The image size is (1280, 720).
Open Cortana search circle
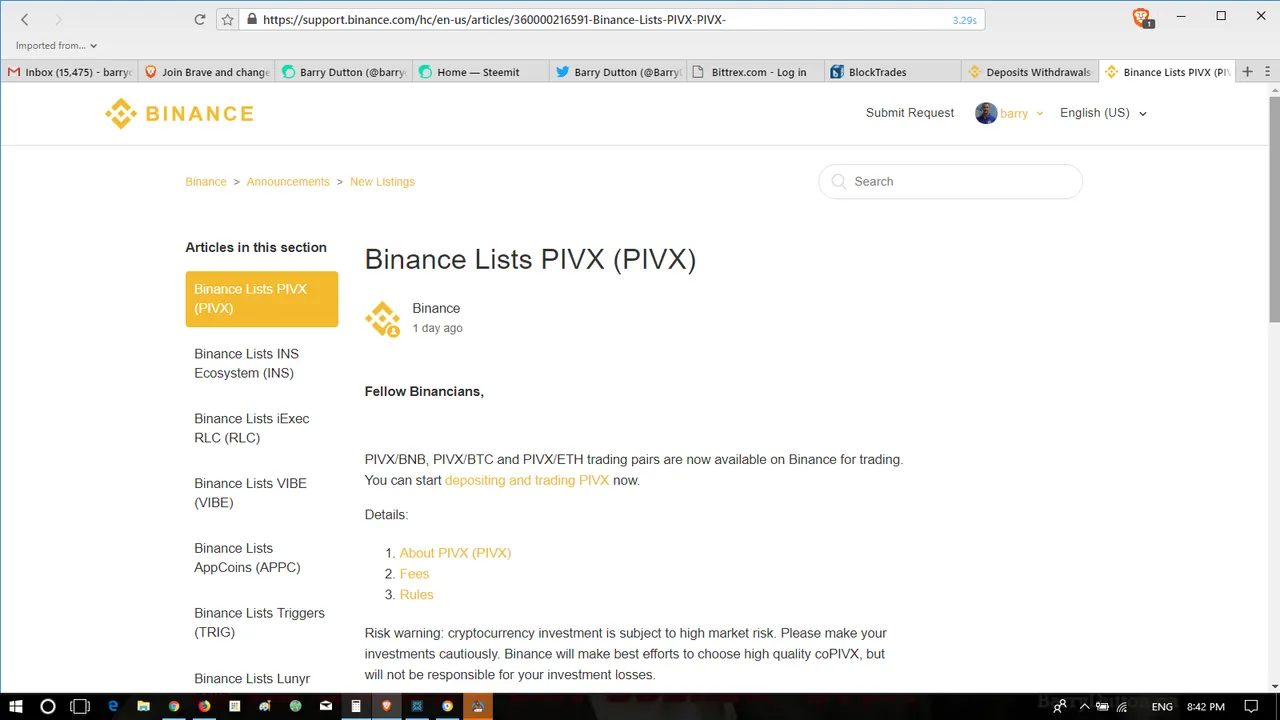(47, 706)
